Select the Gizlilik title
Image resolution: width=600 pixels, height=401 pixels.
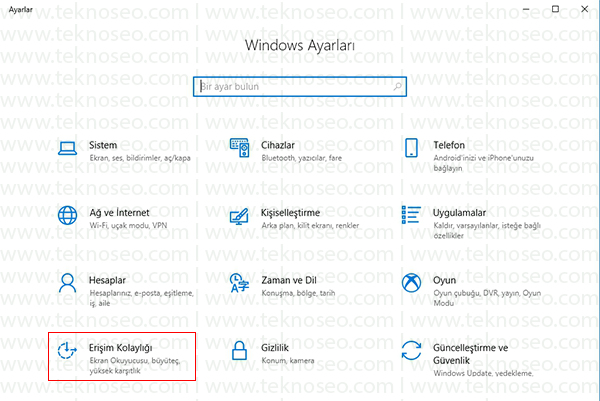tap(275, 348)
